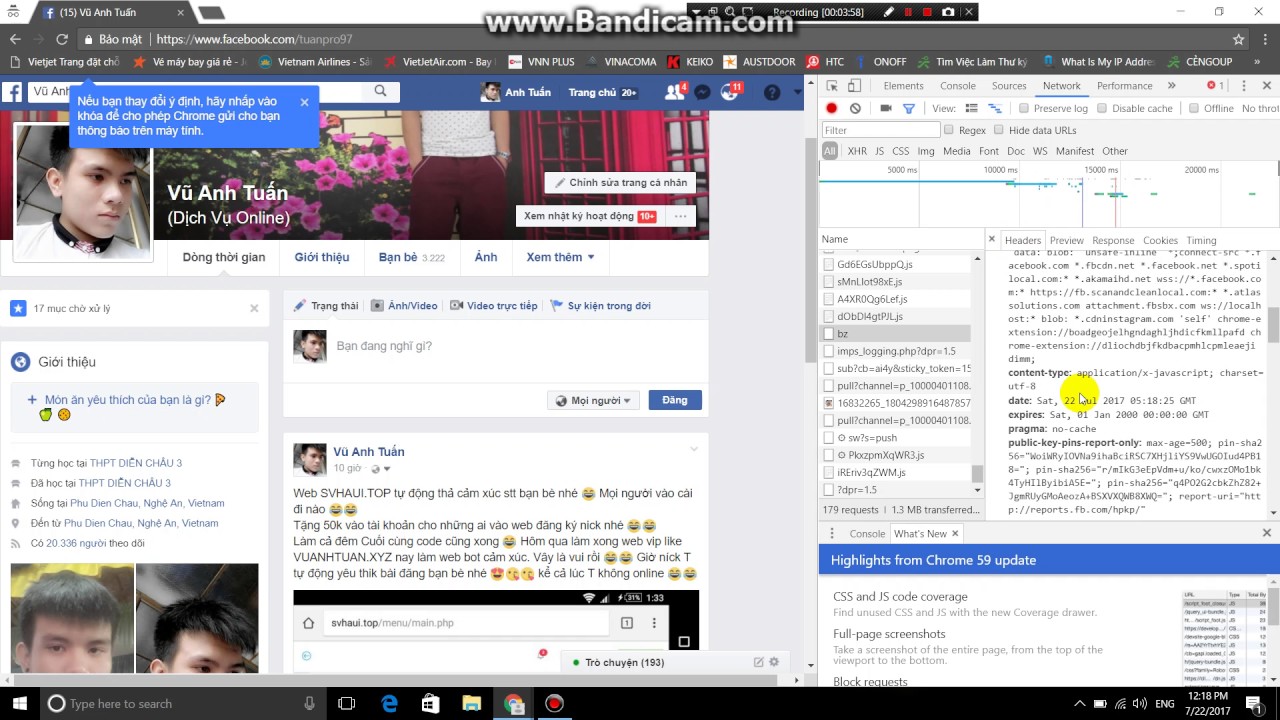
Task: Tick the checkbox beside Gd6EGsUbppQ.js
Action: point(828,265)
